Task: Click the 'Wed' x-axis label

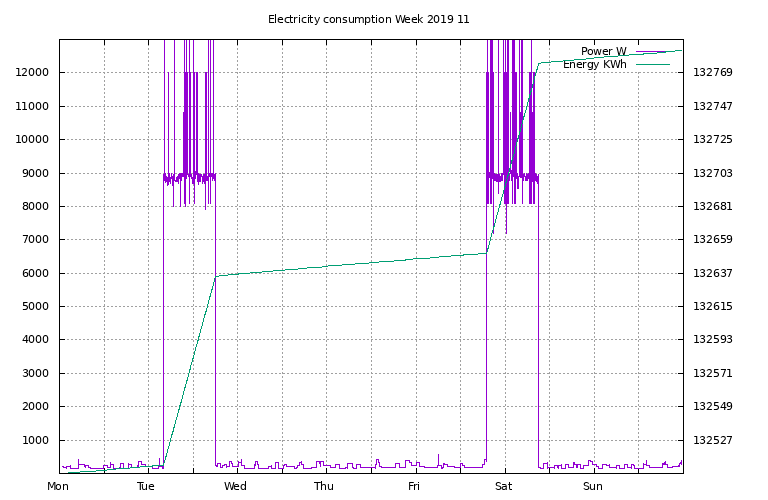Action: [235, 486]
